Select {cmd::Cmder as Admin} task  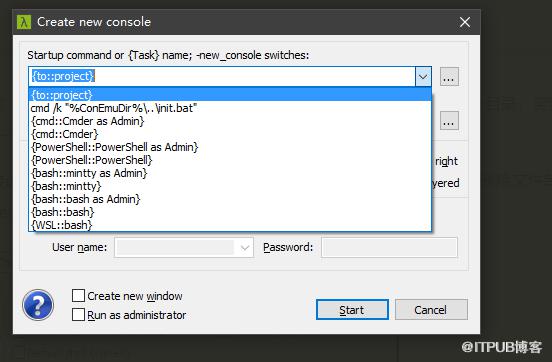[x=230, y=121]
